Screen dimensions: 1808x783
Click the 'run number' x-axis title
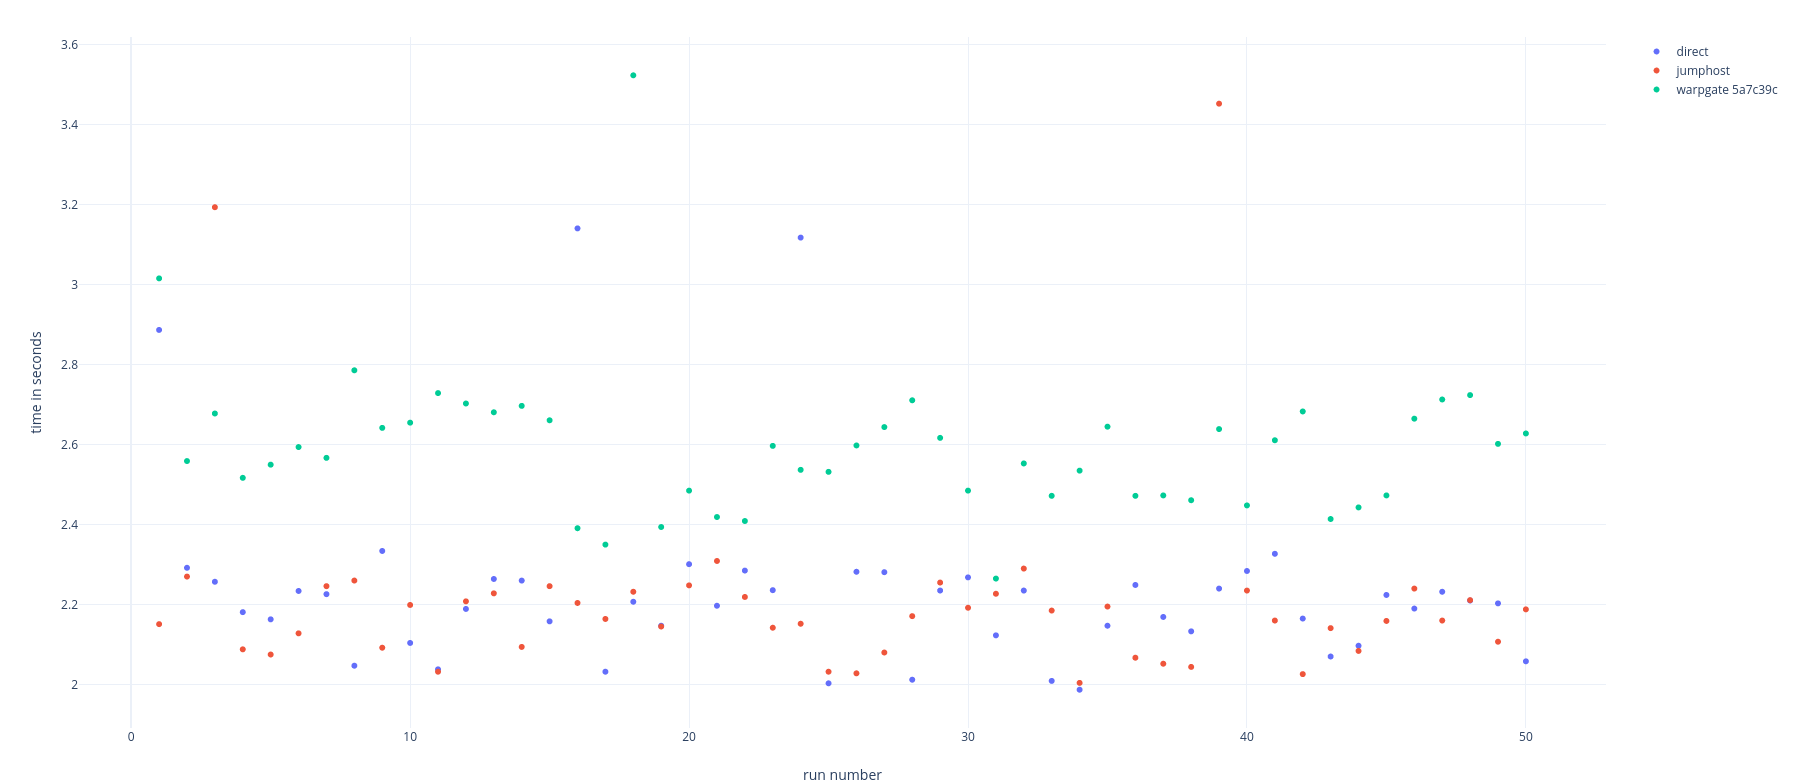click(x=842, y=774)
